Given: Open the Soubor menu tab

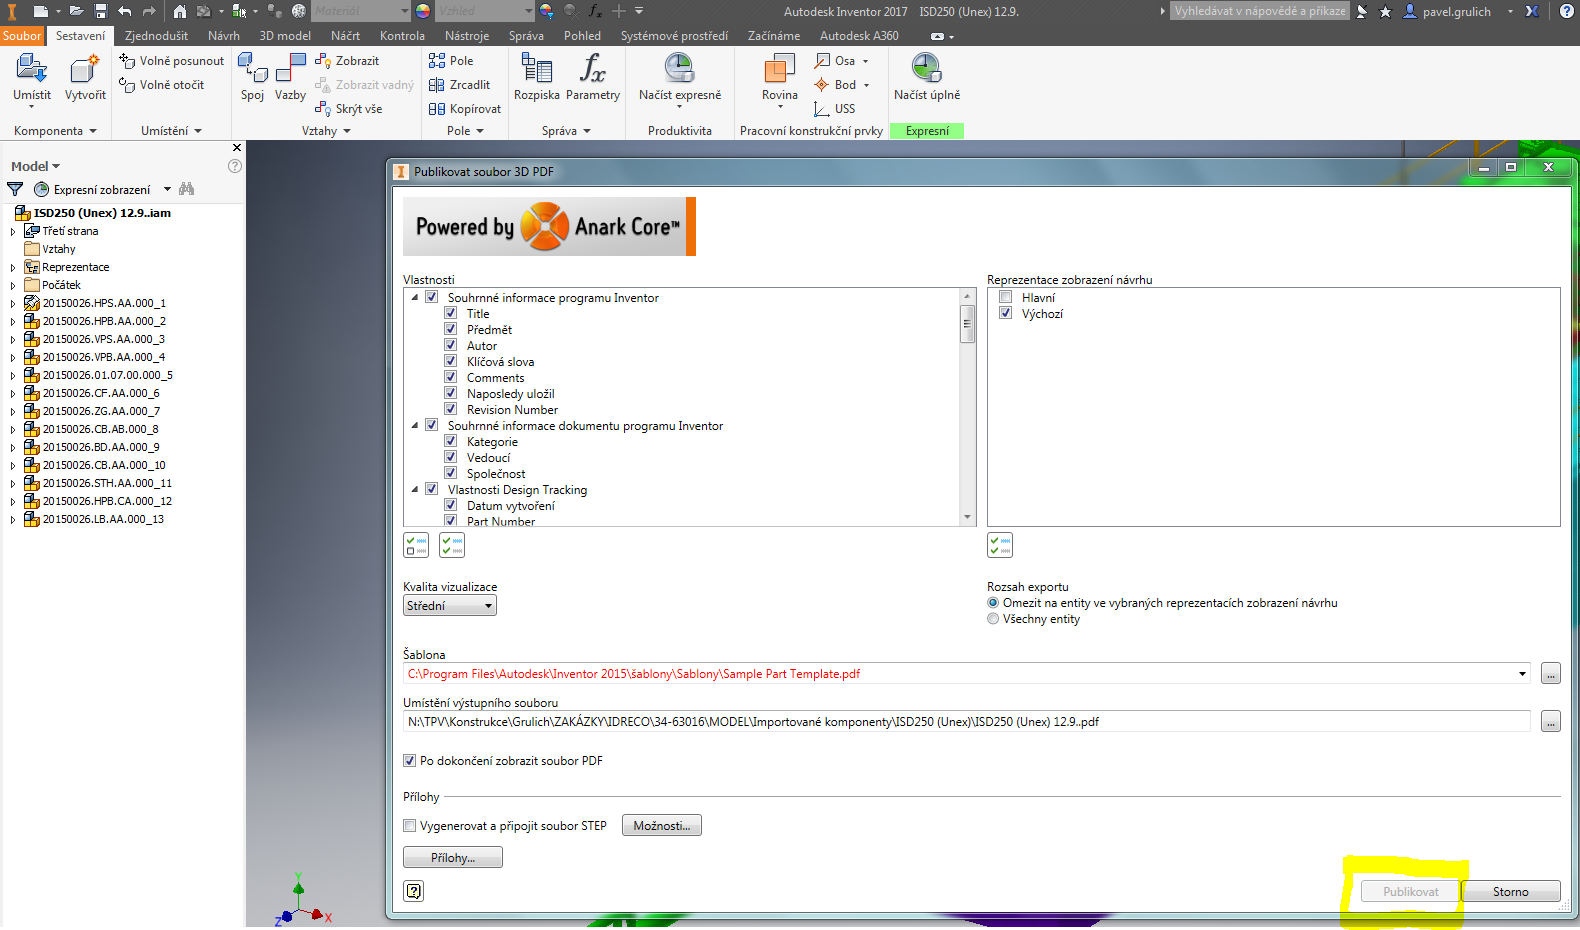Looking at the screenshot, I should 22,35.
